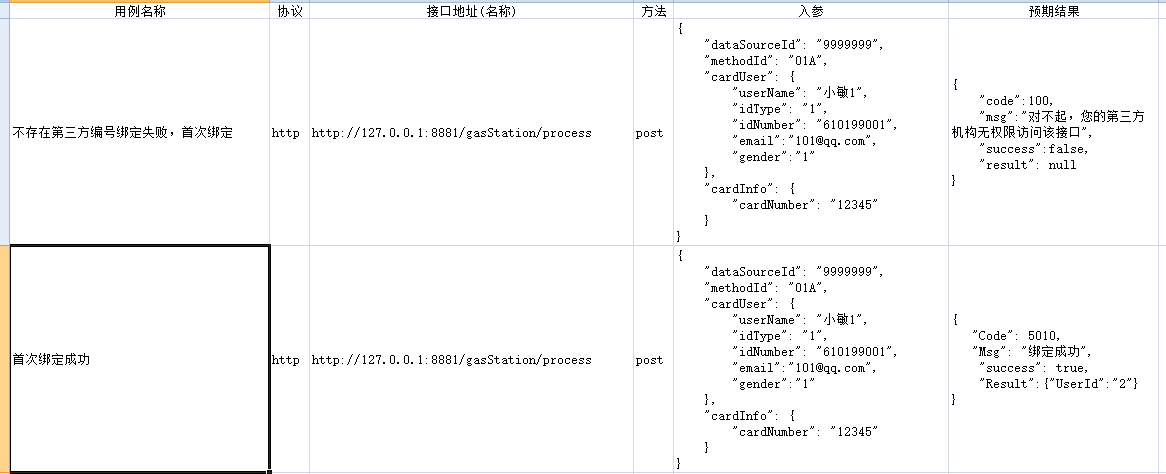
Task: Select URL cell in 首次绑定成功 row
Action: [x=471, y=359]
